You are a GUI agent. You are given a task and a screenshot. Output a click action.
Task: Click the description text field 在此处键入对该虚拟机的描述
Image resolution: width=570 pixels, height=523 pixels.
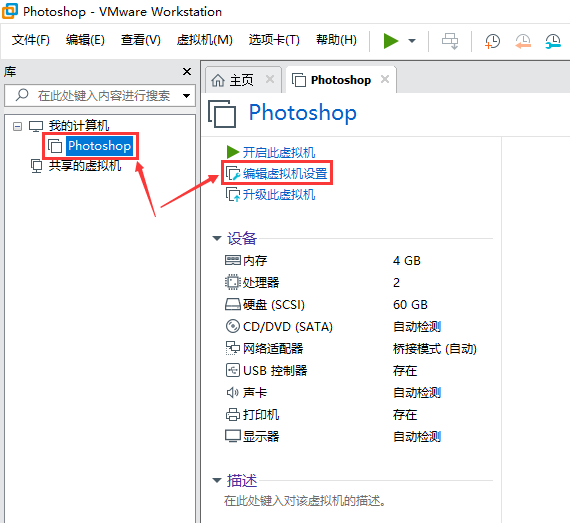tap(305, 501)
